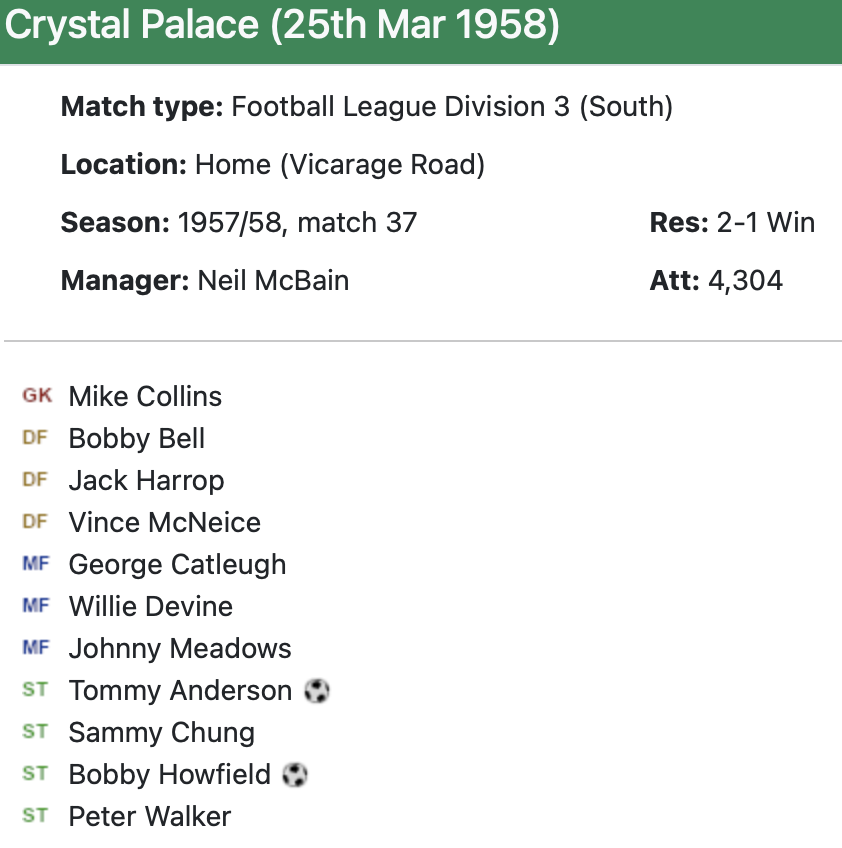Screen dimensions: 842x848
Task: Click the ST icon beside Peter Walker
Action: 35,816
